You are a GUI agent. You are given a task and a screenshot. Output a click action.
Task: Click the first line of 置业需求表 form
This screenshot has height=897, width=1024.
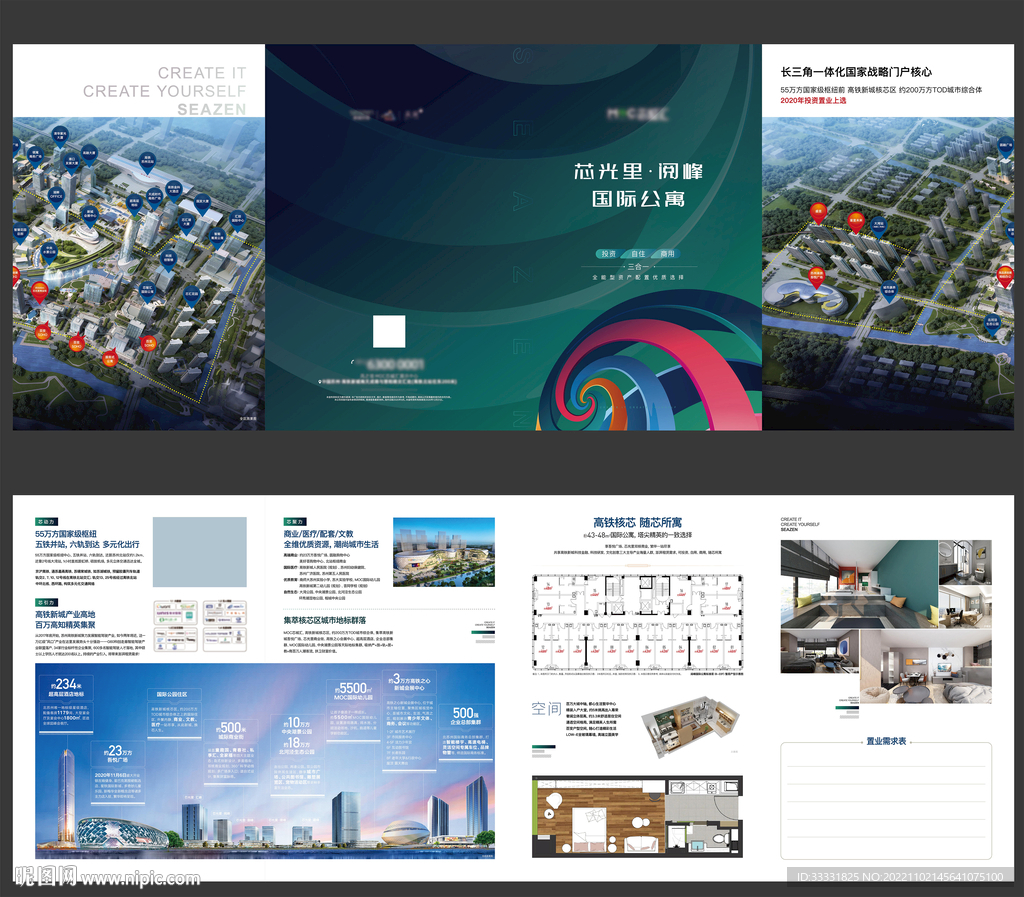tap(886, 765)
